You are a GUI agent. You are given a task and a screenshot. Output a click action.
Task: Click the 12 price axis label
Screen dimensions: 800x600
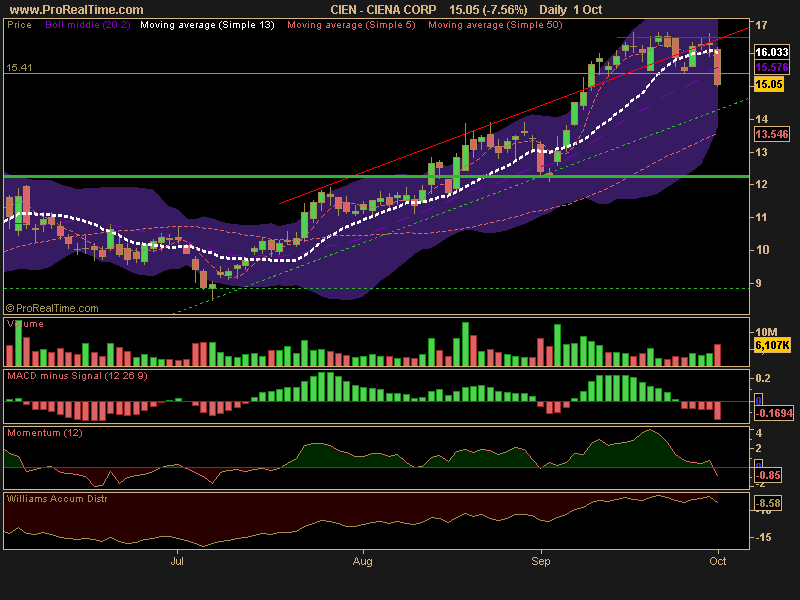point(761,184)
